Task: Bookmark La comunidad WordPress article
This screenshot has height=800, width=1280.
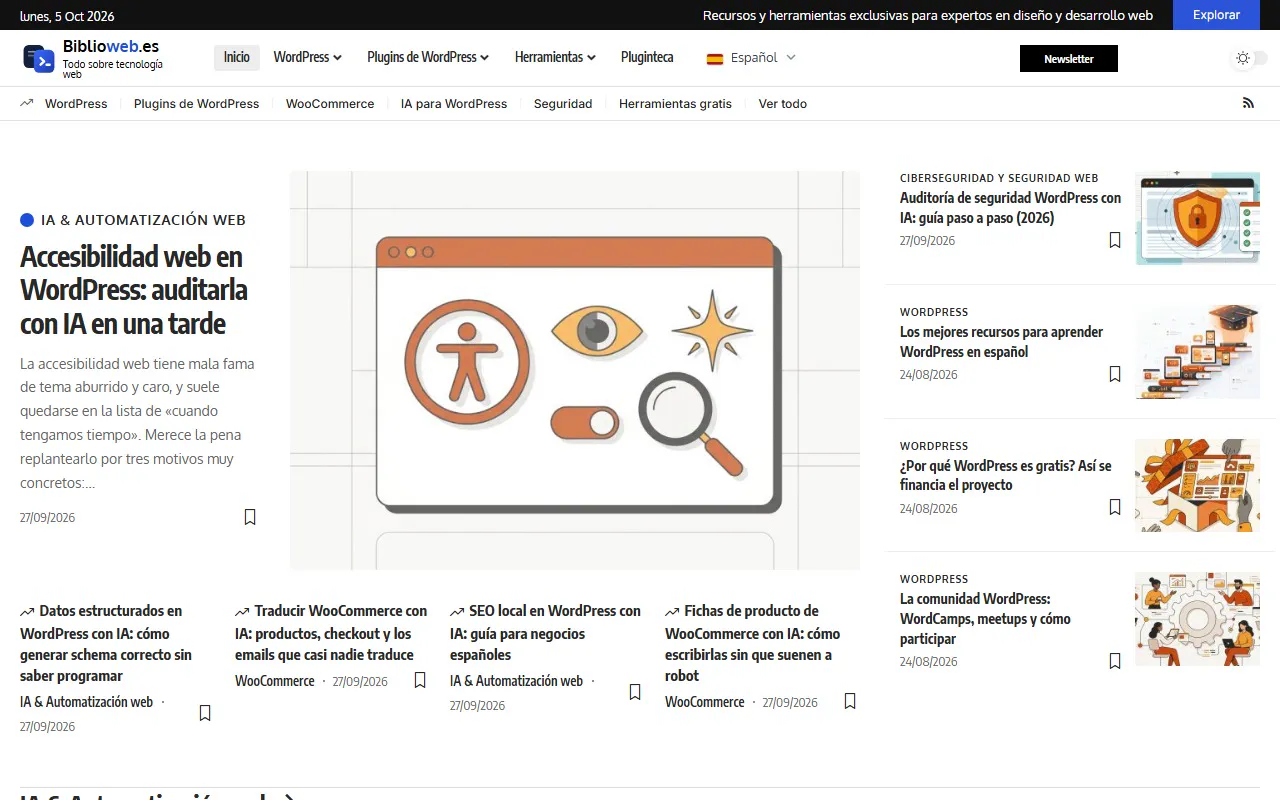Action: coord(1115,661)
